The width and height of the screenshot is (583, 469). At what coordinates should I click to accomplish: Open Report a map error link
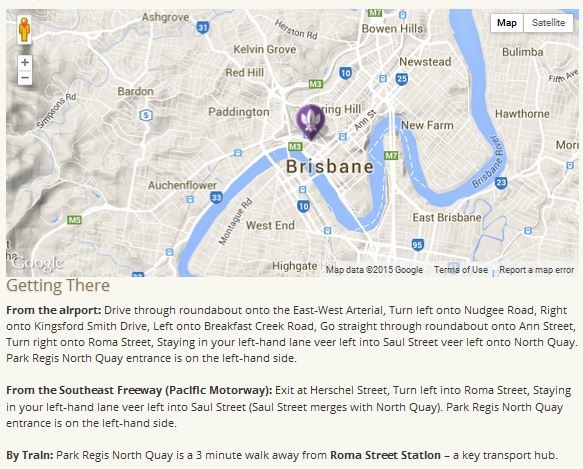(x=537, y=270)
